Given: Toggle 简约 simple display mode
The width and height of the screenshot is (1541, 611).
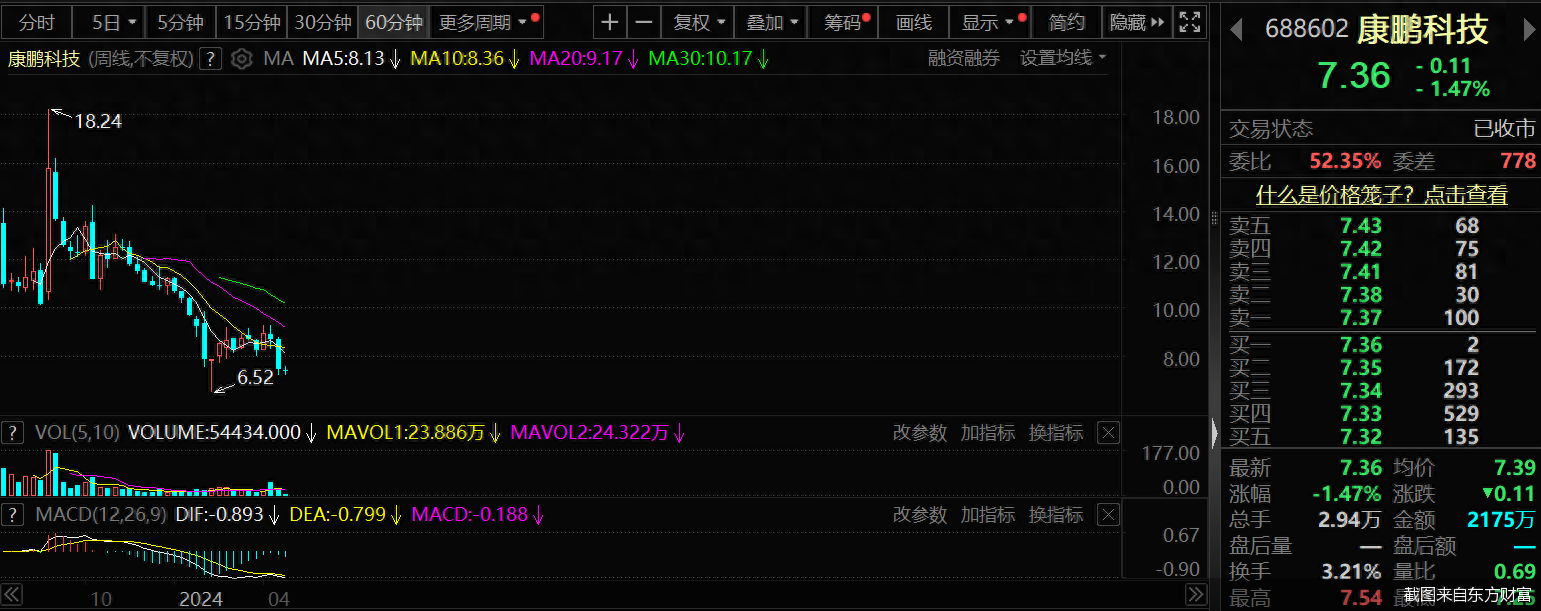Looking at the screenshot, I should pyautogui.click(x=1066, y=21).
